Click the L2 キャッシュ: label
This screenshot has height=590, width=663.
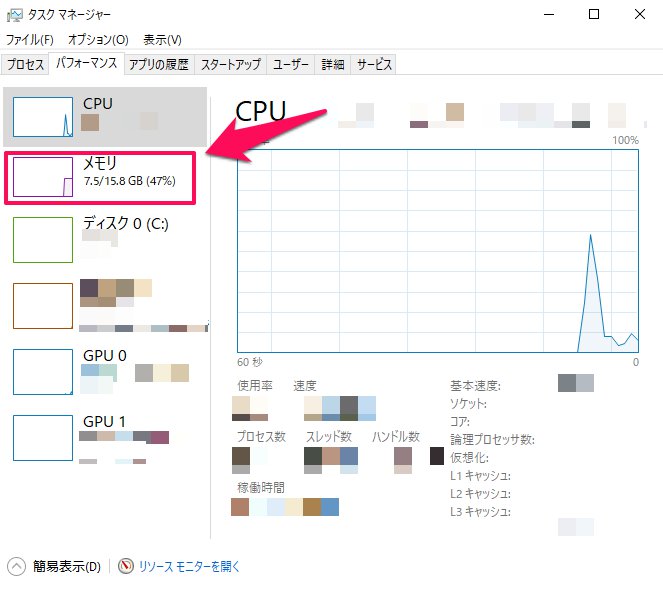tap(480, 494)
